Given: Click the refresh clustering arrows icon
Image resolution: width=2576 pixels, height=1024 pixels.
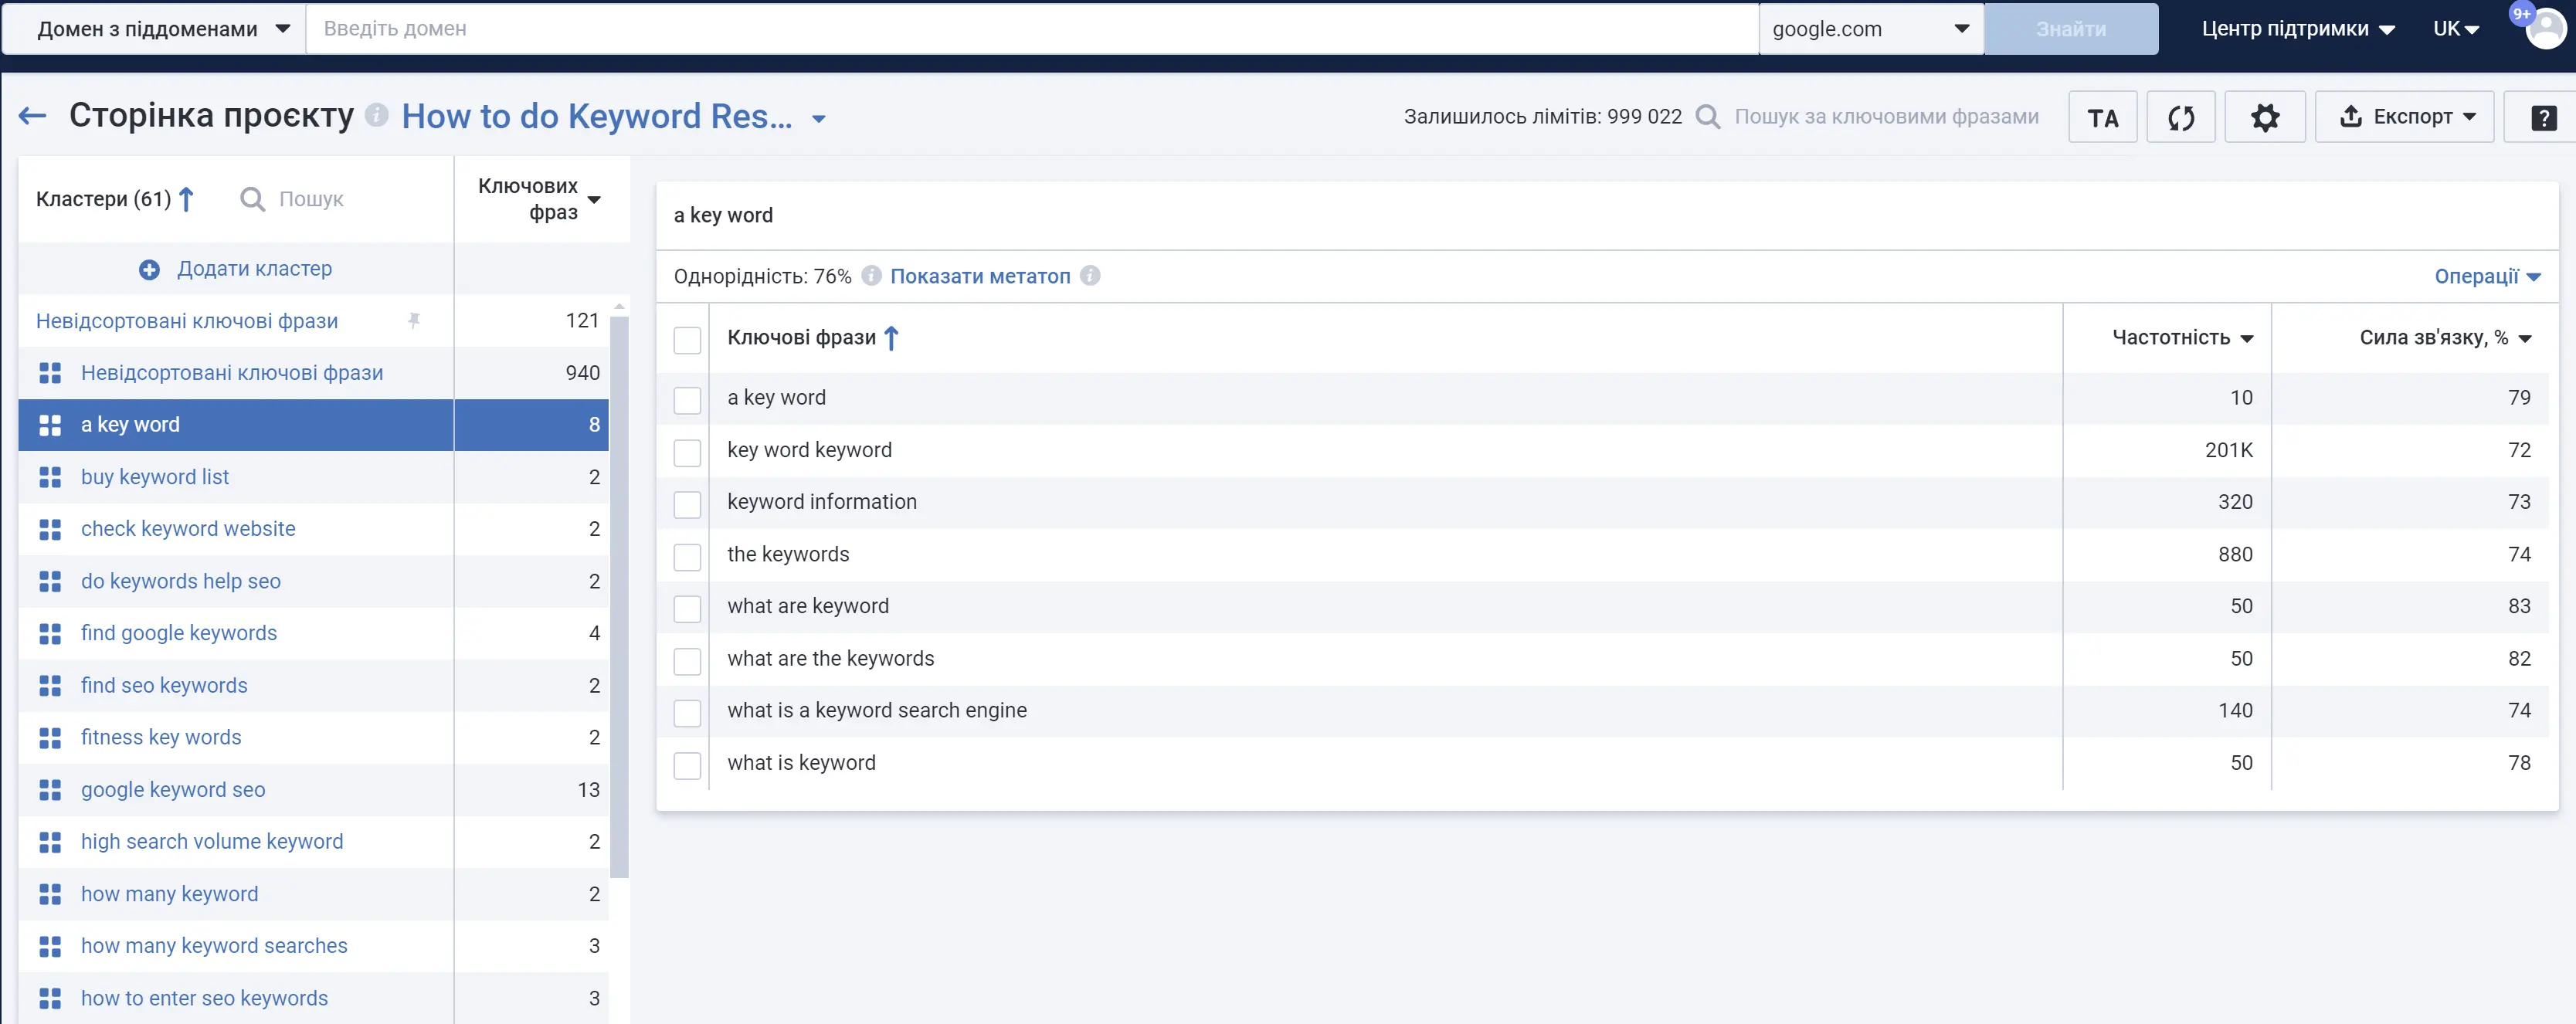Looking at the screenshot, I should tap(2180, 117).
